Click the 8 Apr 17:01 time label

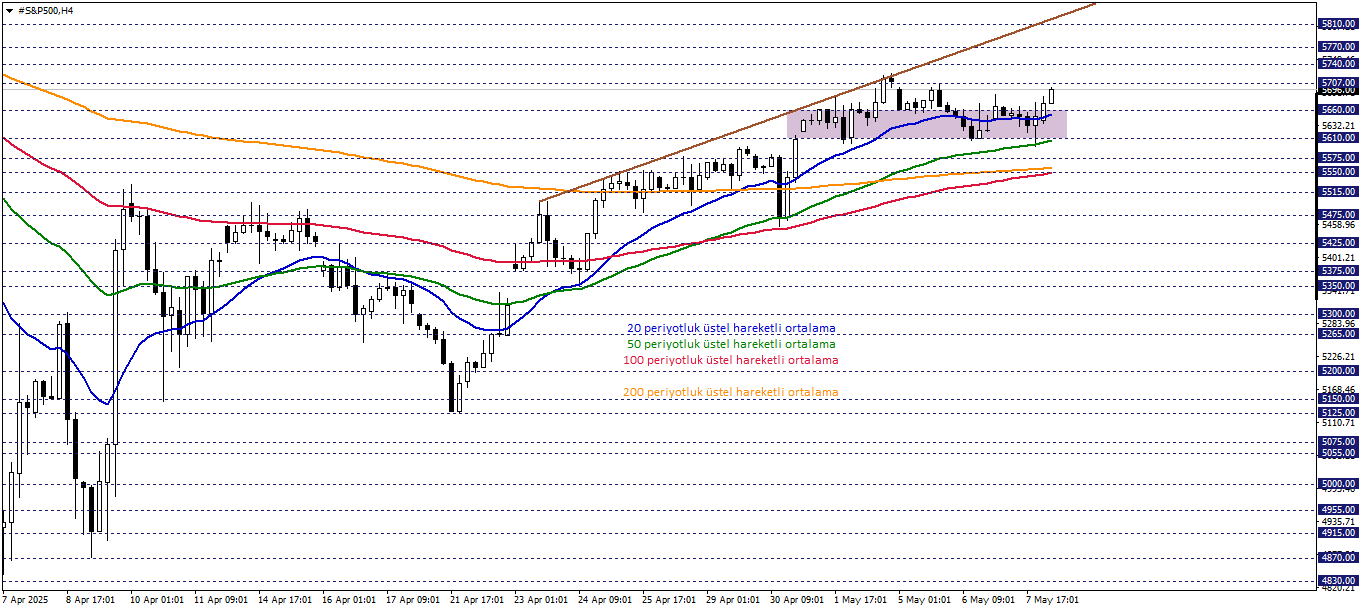(x=91, y=600)
